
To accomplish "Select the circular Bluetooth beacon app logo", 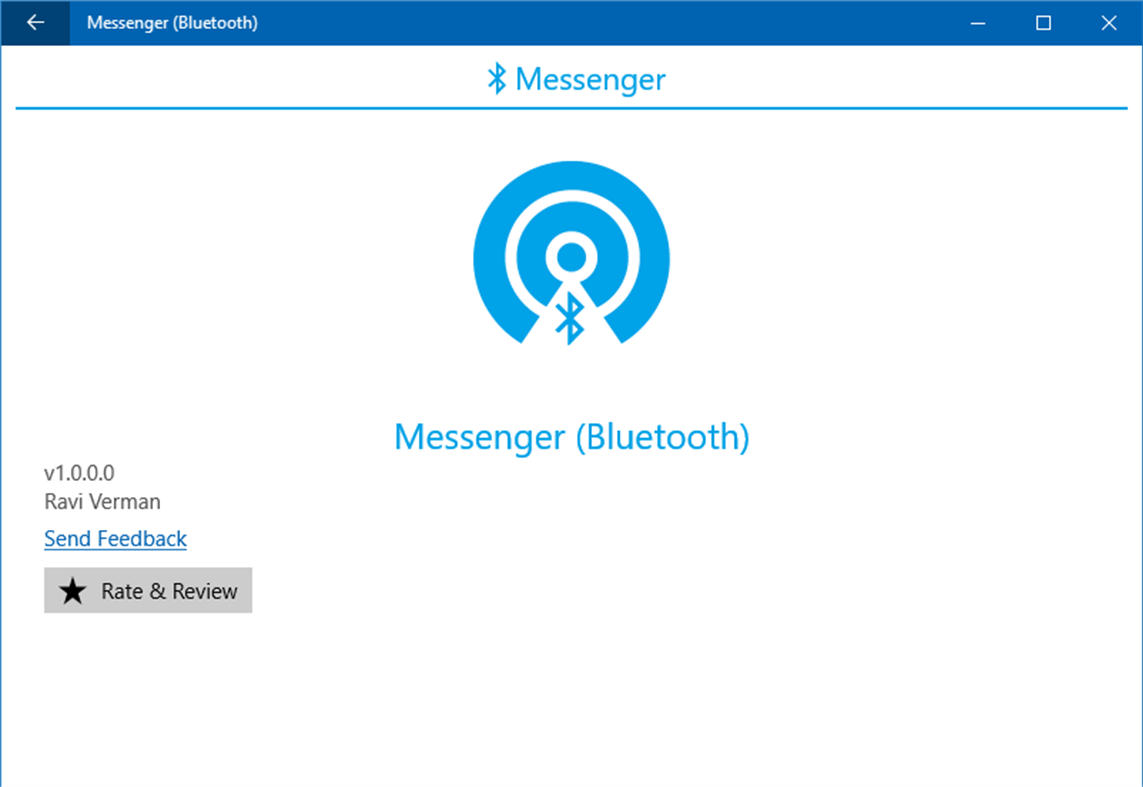I will 571,255.
